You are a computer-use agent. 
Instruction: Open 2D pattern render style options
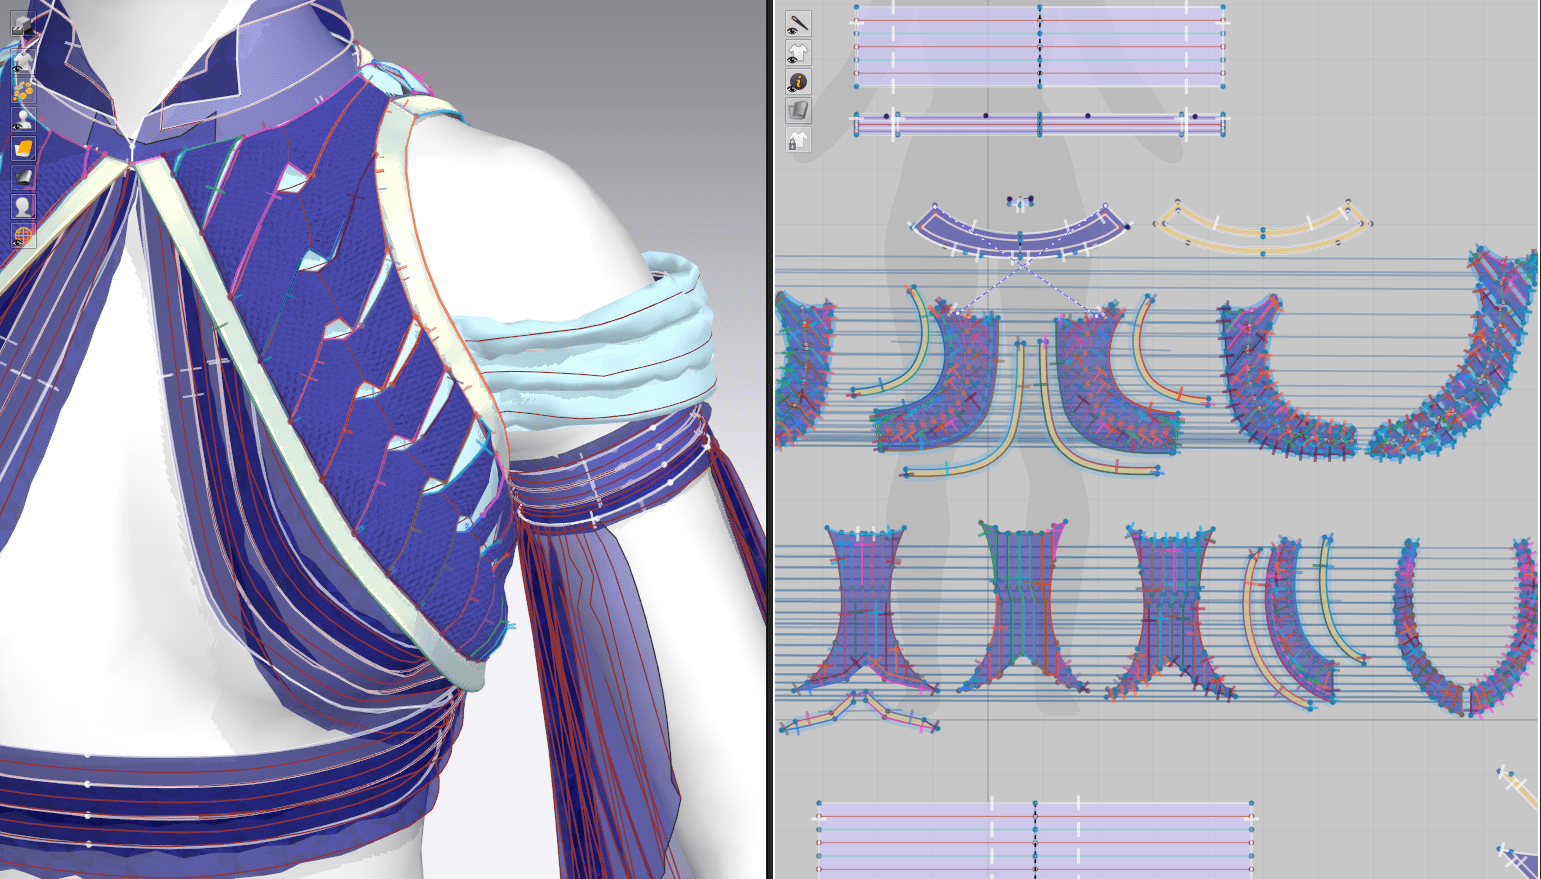pos(798,111)
